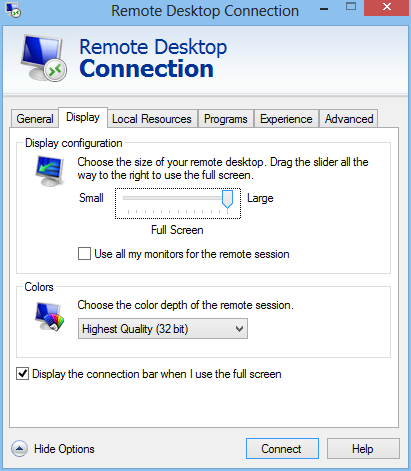Viewport: 411px width, 471px height.
Task: Open the color depth dropdown
Action: pyautogui.click(x=163, y=329)
